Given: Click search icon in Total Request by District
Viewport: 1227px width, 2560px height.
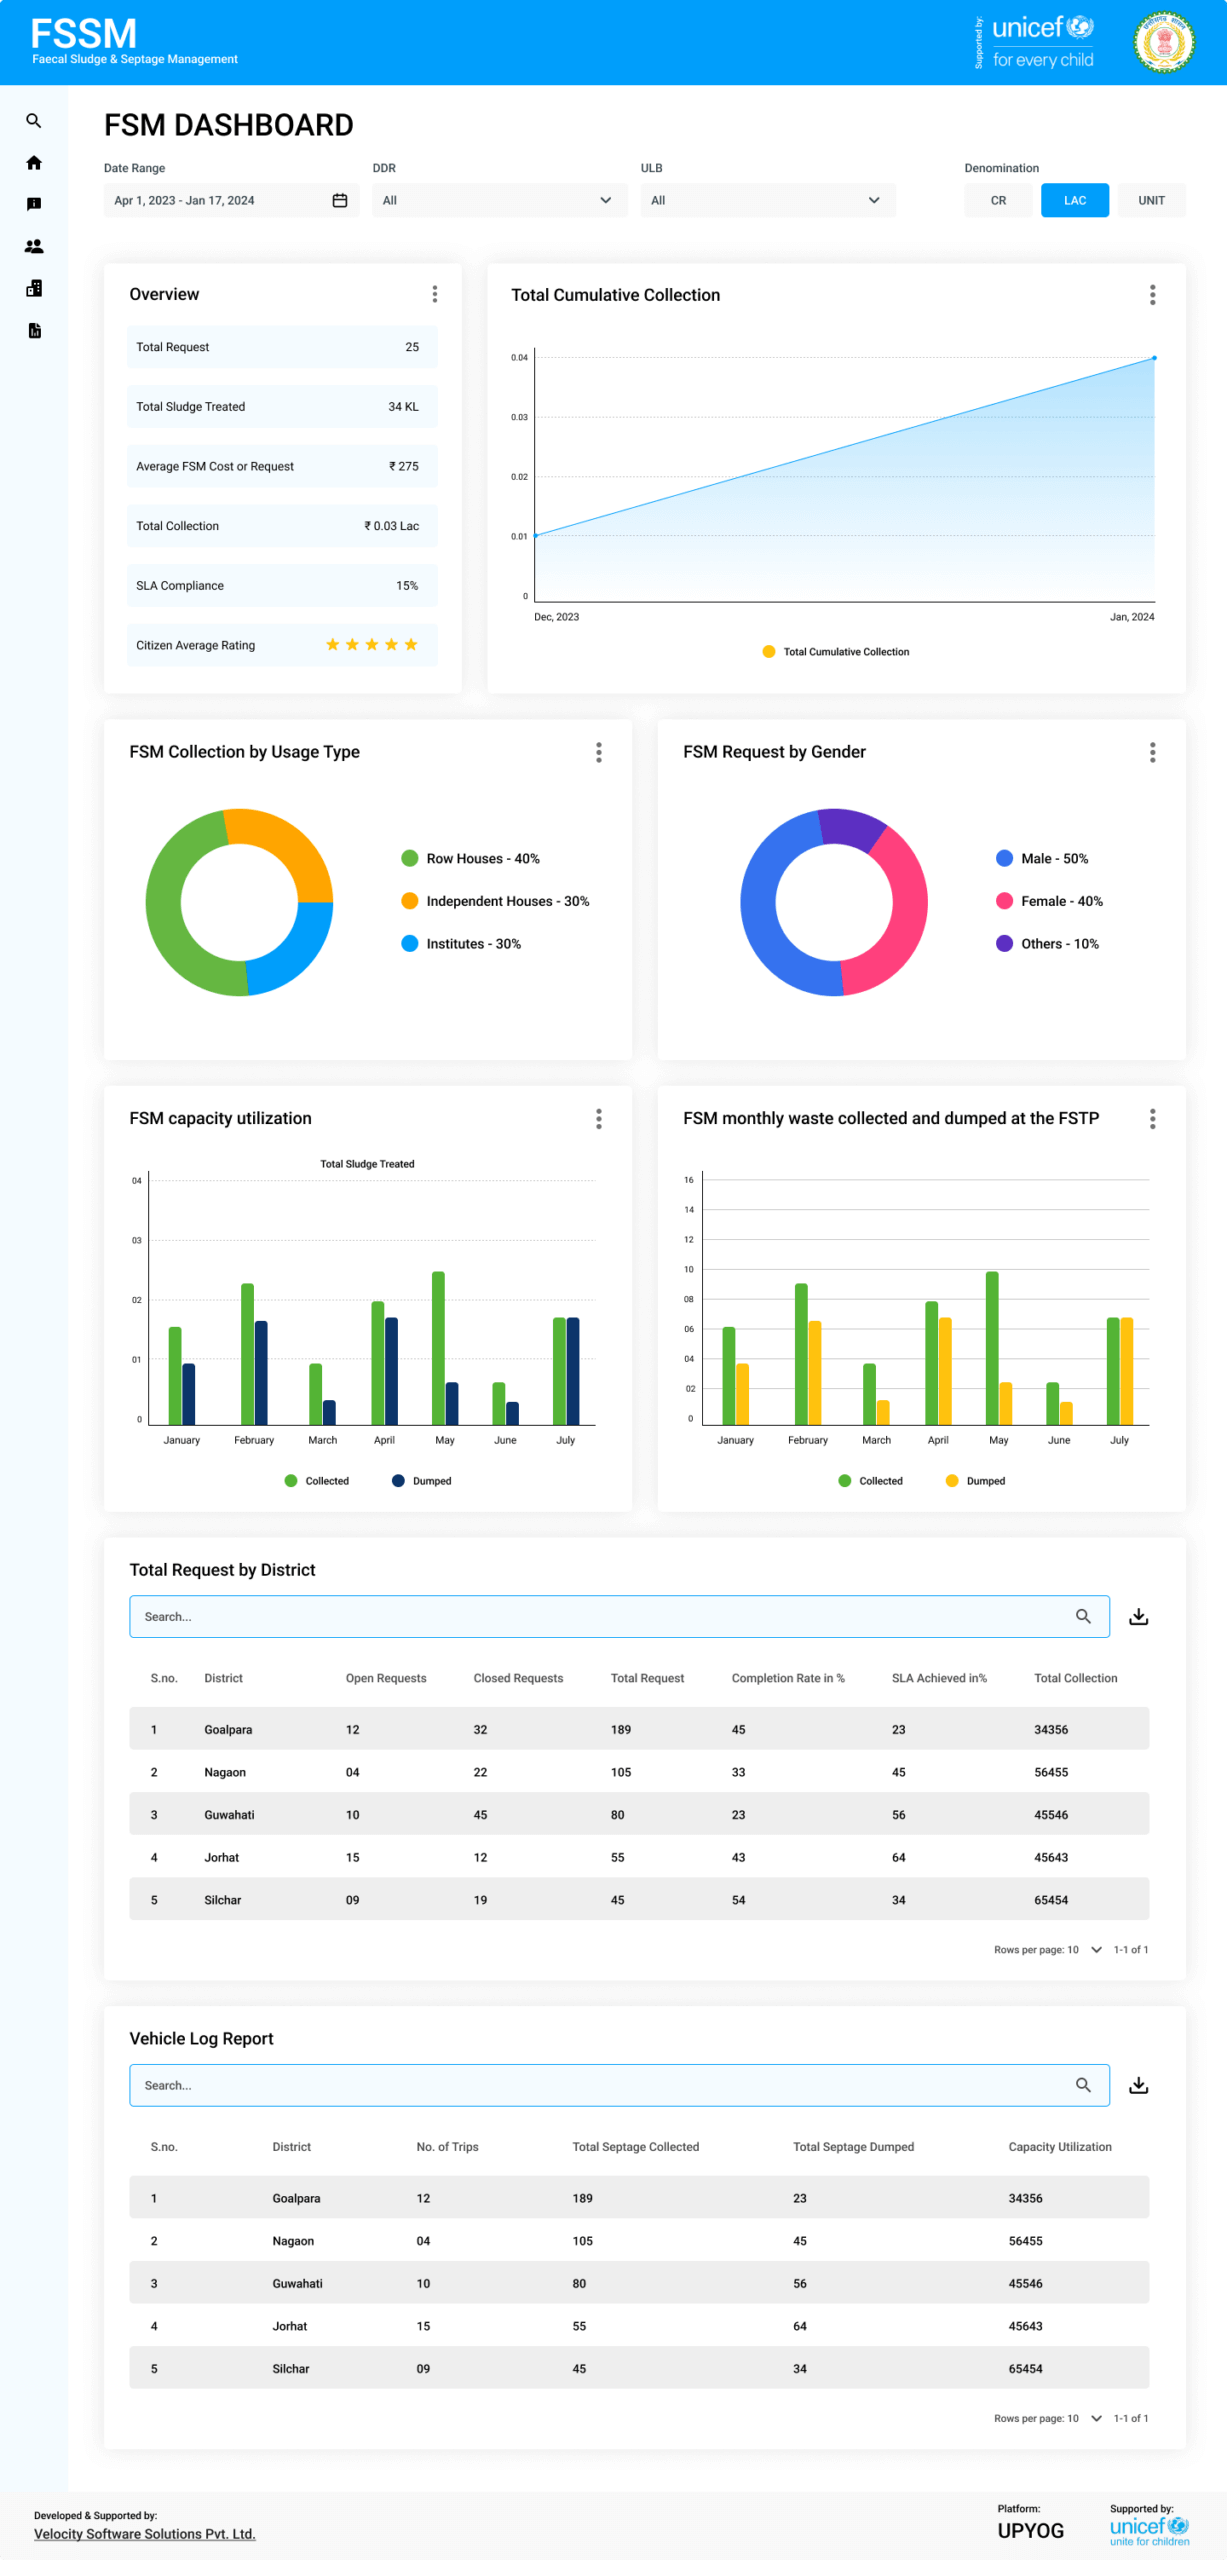Looking at the screenshot, I should pos(1083,1616).
